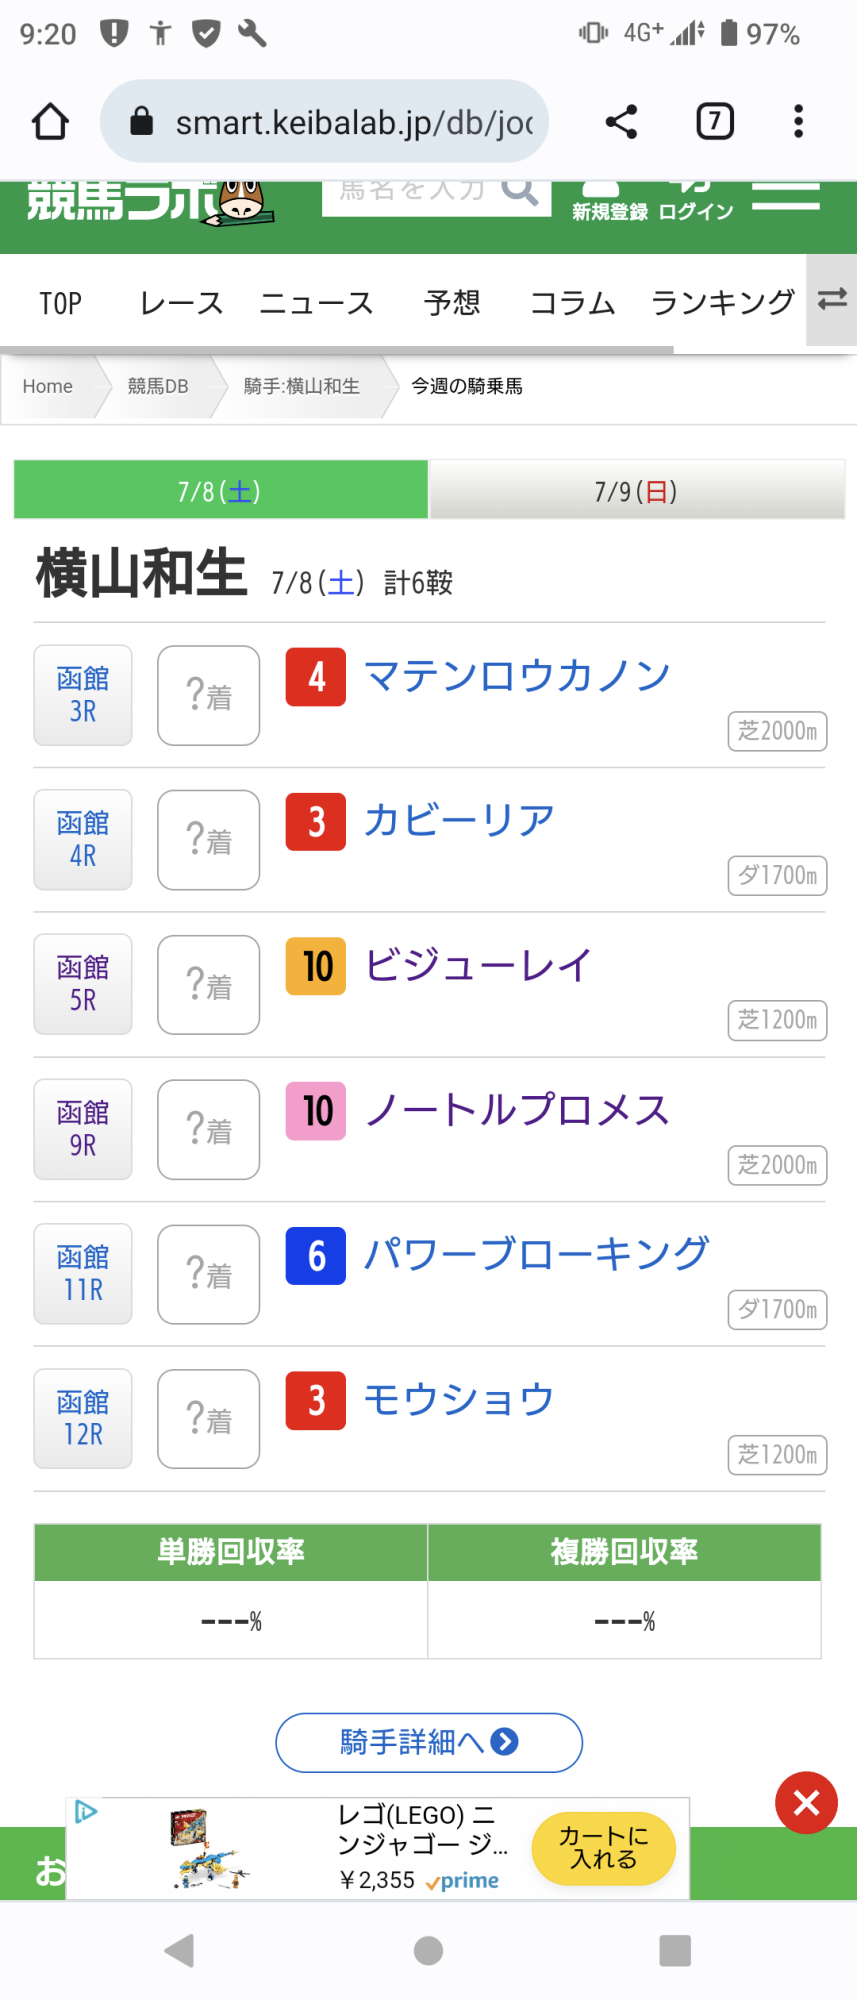
Task: Go to 騎手詳細へ jockey details
Action: point(429,1742)
